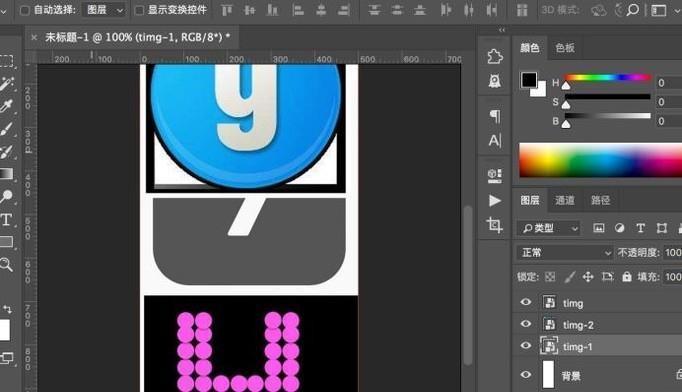Image resolution: width=682 pixels, height=392 pixels.
Task: Align top edges in options bar
Action: 227,10
